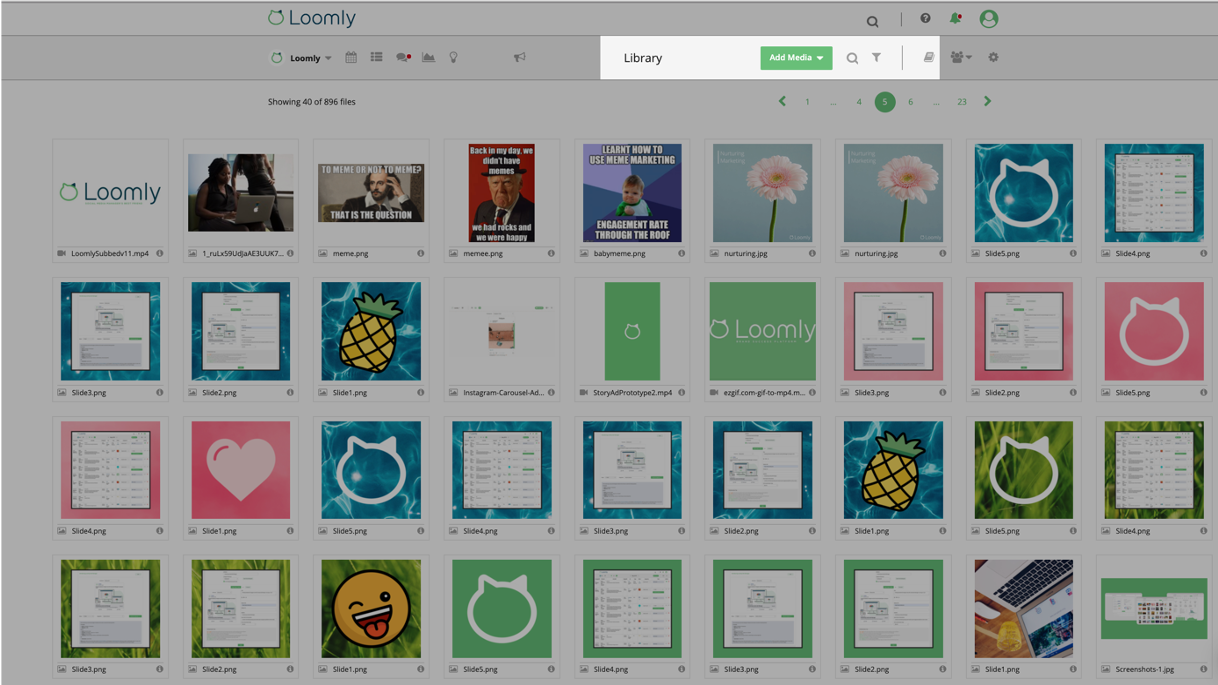Show info for babymeme.png
The height and width of the screenshot is (685, 1218).
click(x=681, y=254)
